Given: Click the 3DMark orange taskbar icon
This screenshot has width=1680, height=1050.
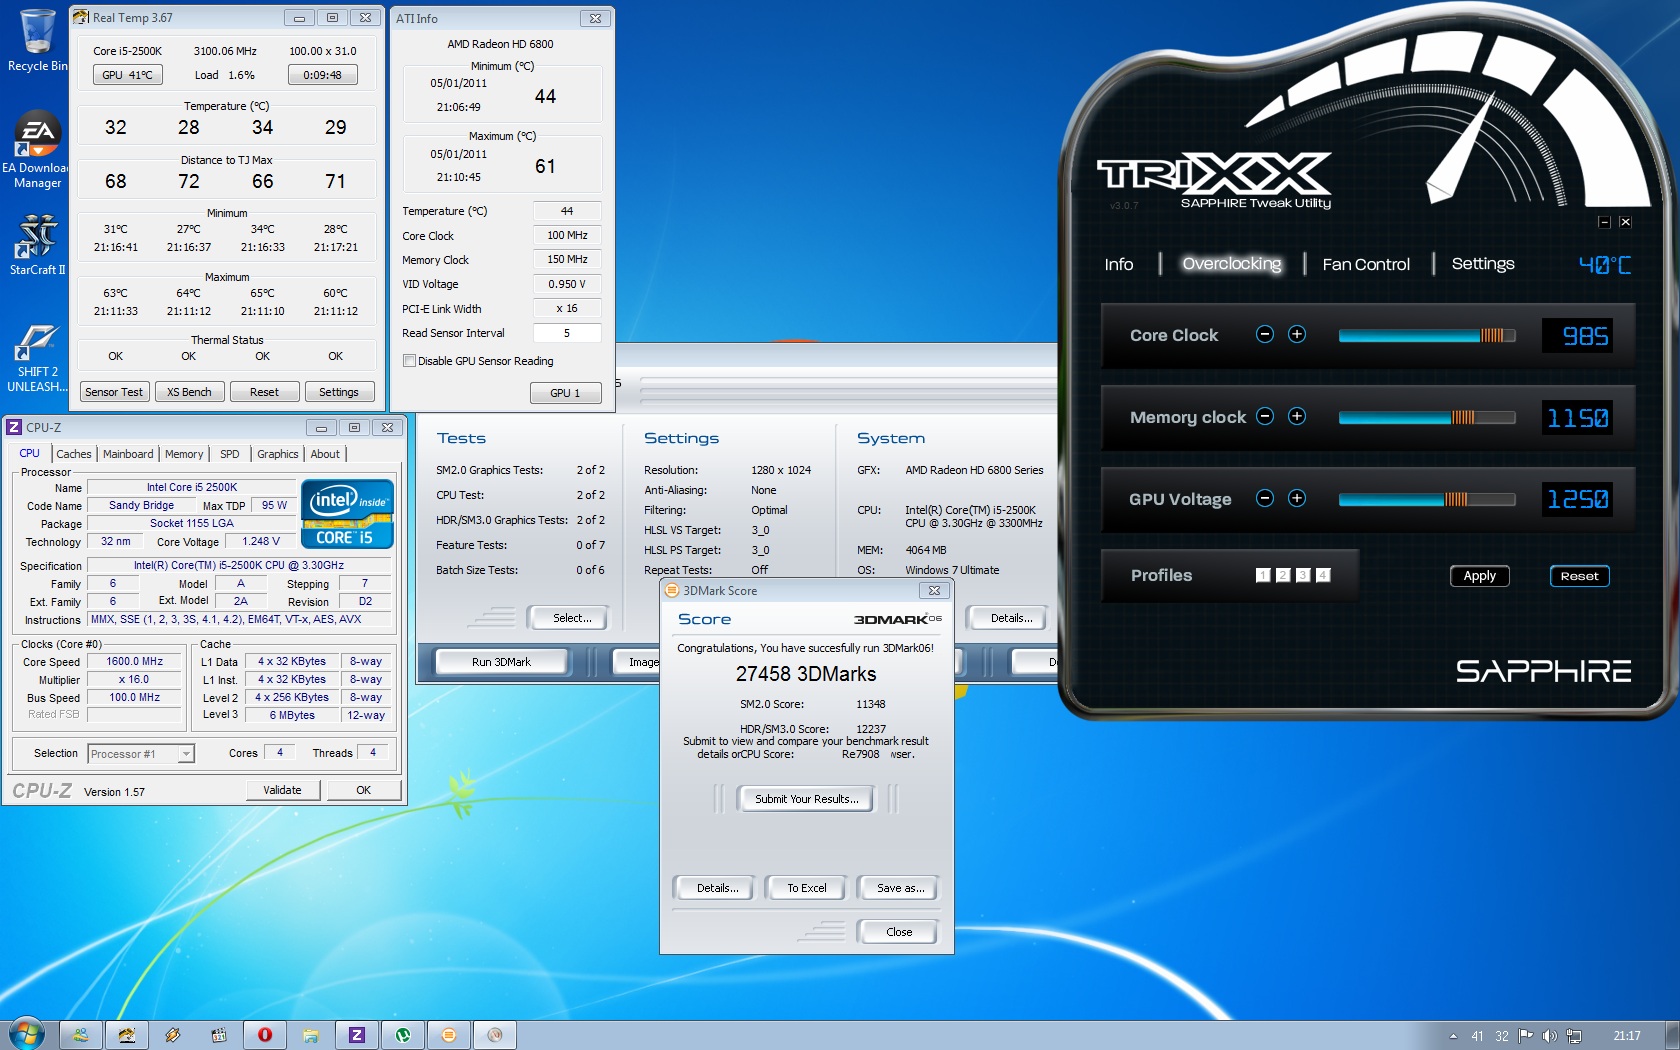Looking at the screenshot, I should pyautogui.click(x=449, y=1035).
